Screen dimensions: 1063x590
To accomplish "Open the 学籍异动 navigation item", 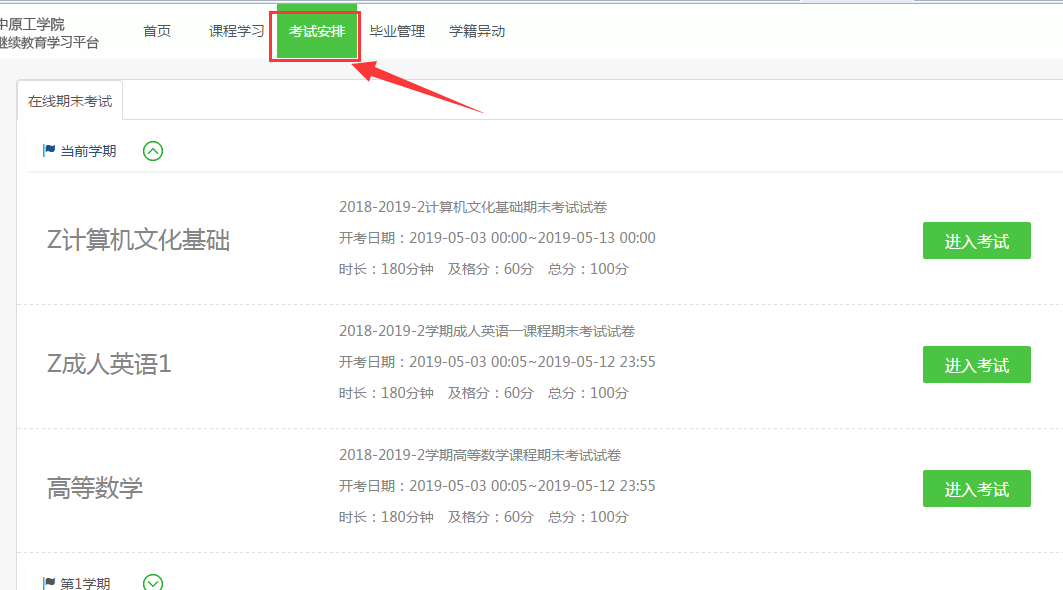I will pyautogui.click(x=477, y=31).
